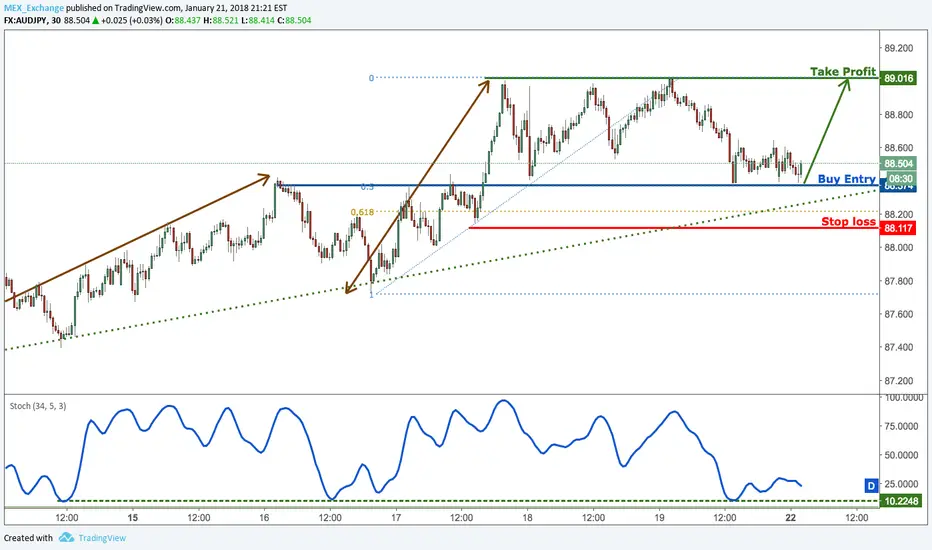Image resolution: width=932 pixels, height=550 pixels.
Task: Click the date 22 on time axis
Action: click(791, 517)
